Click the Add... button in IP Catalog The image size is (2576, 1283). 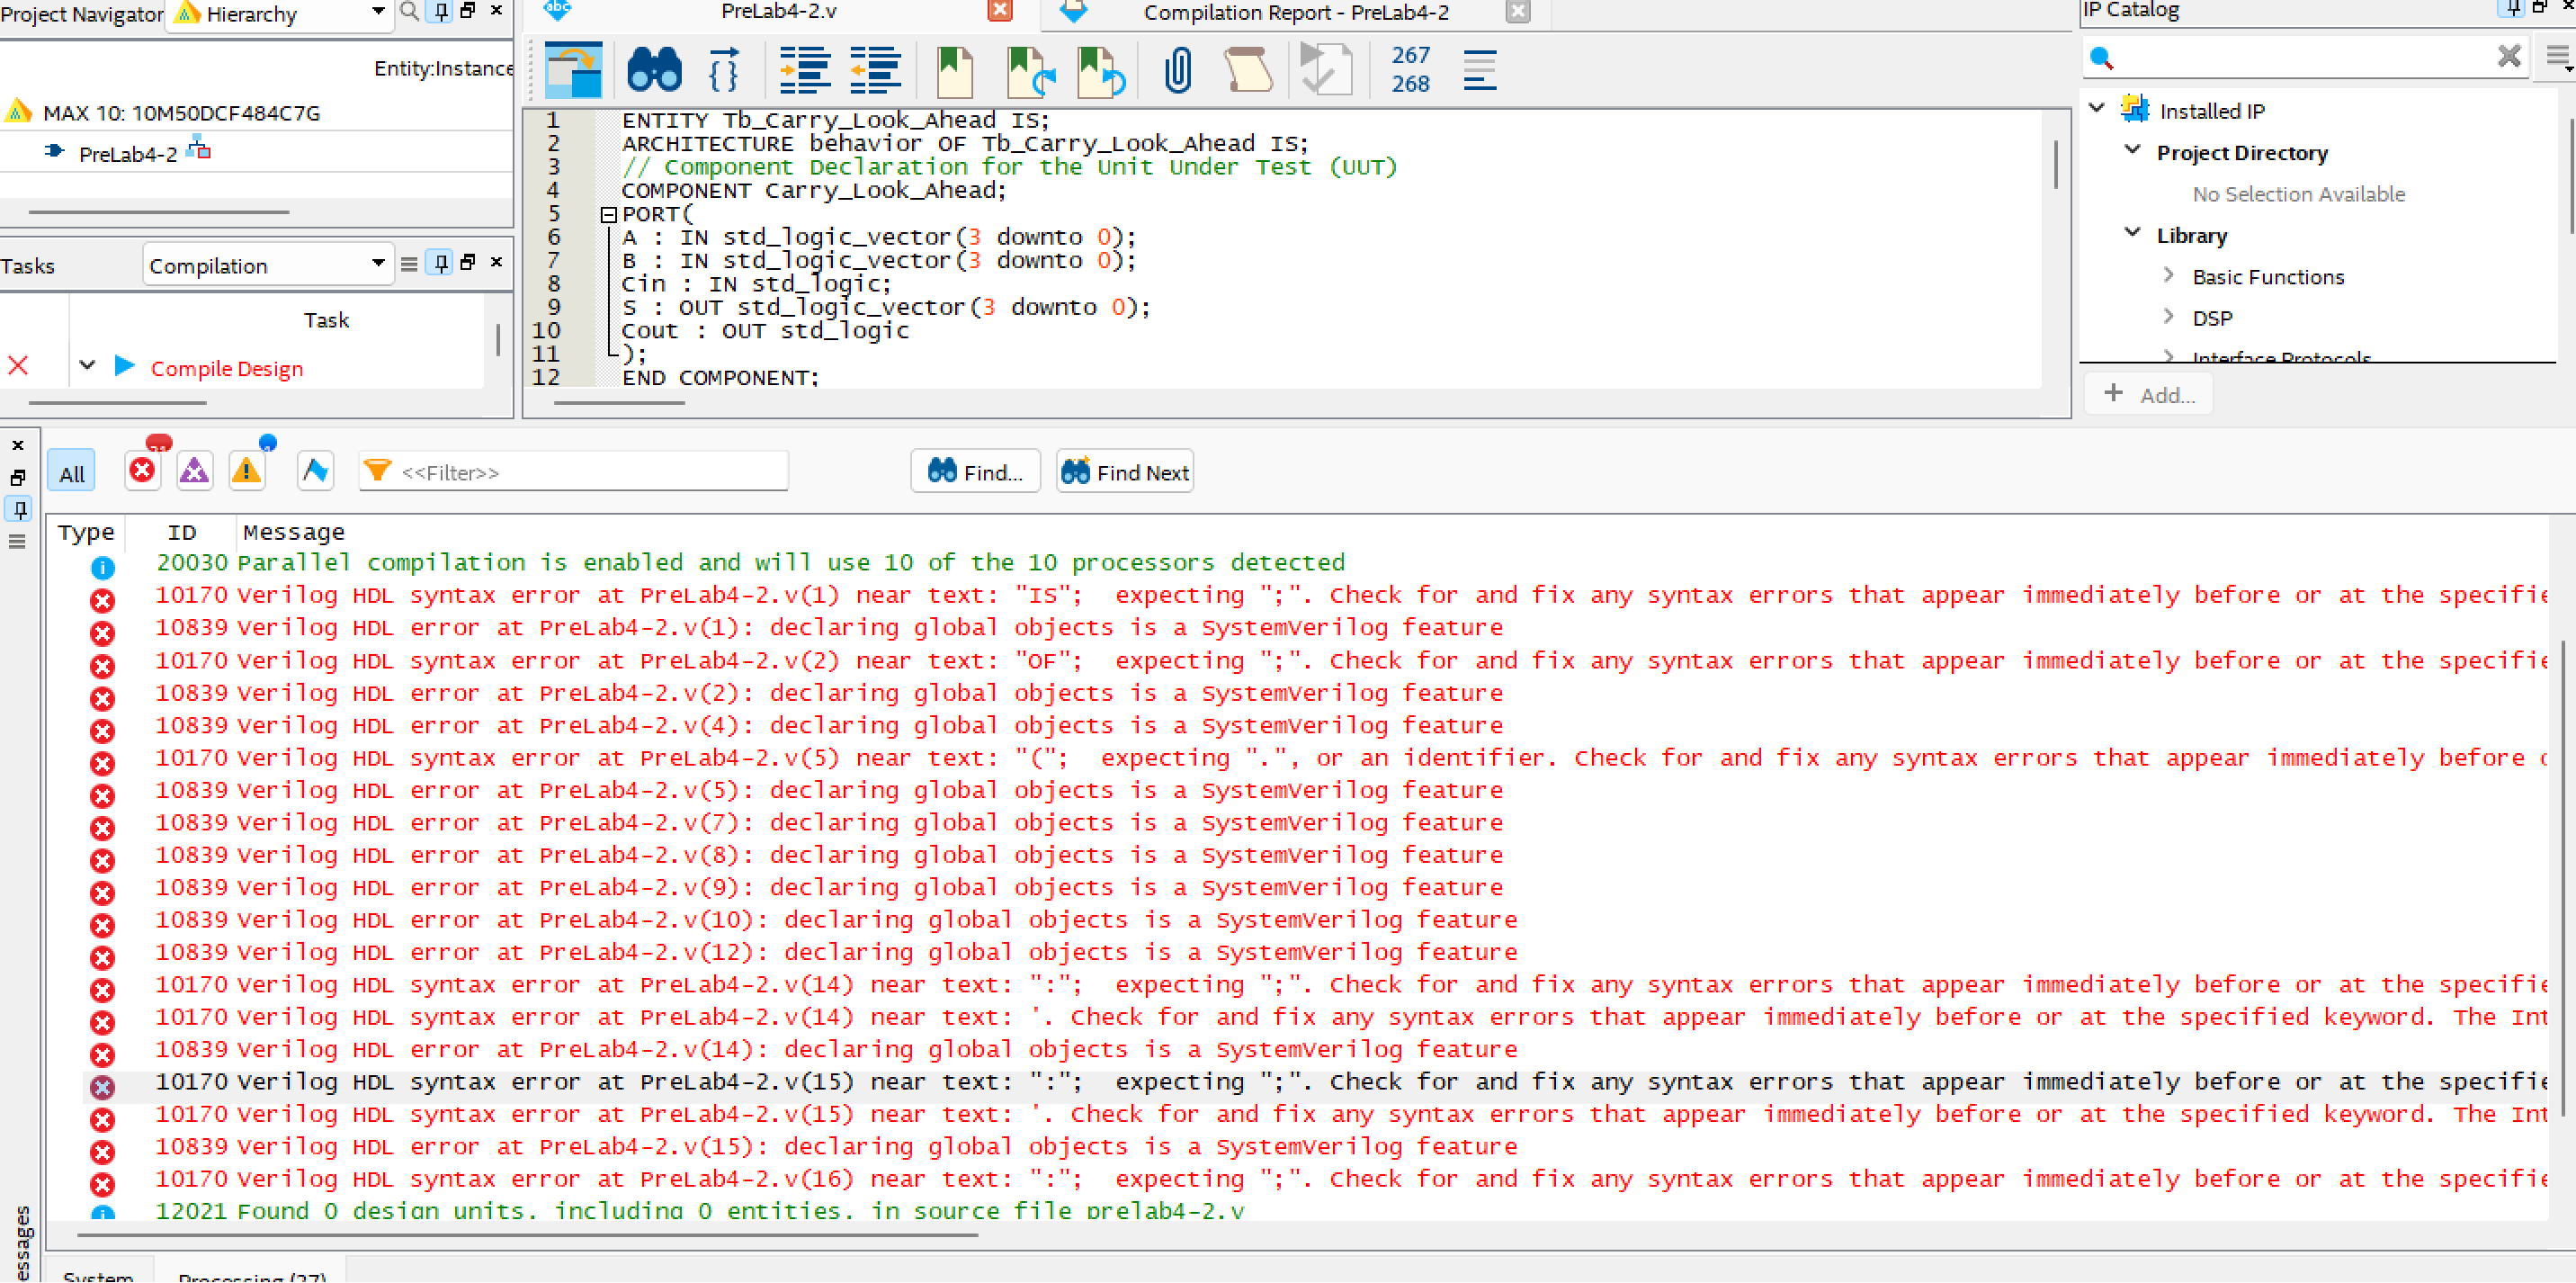2149,395
